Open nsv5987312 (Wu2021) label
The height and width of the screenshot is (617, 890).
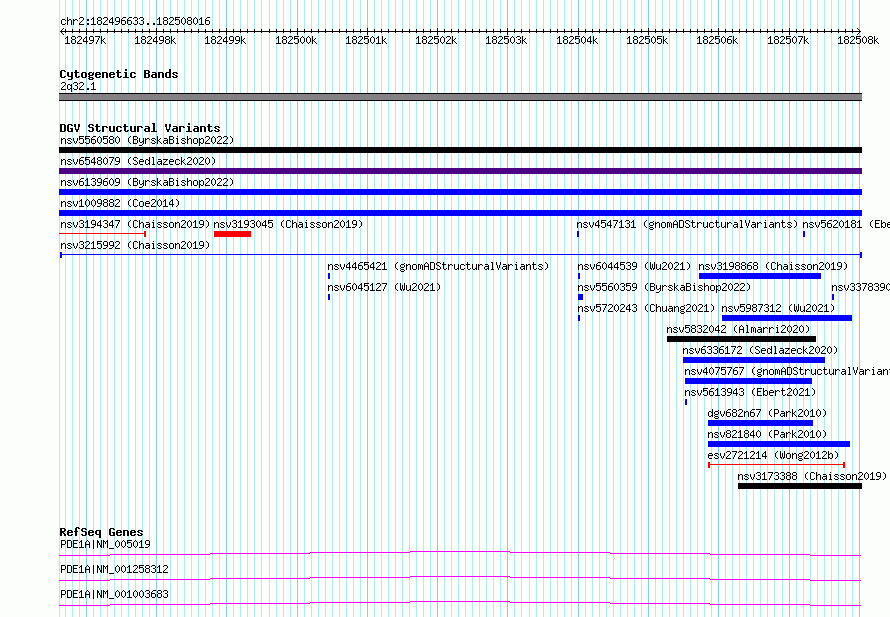click(778, 308)
